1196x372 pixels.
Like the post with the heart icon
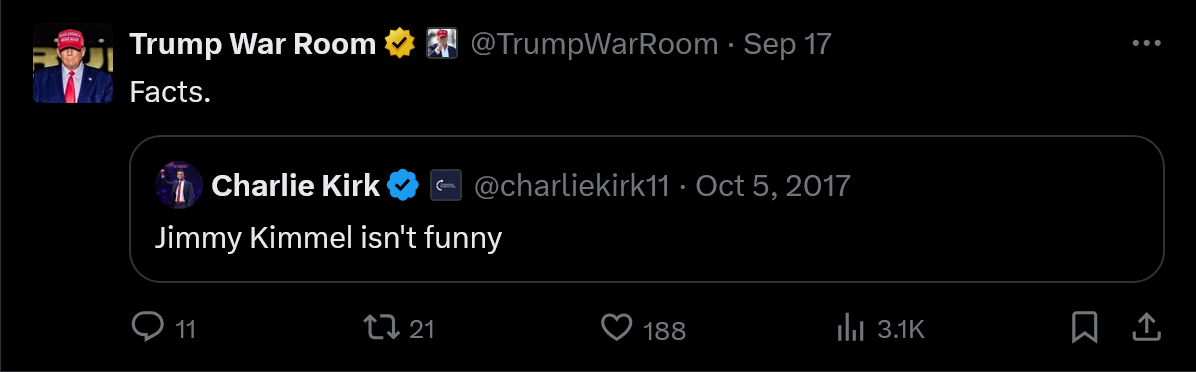[616, 329]
